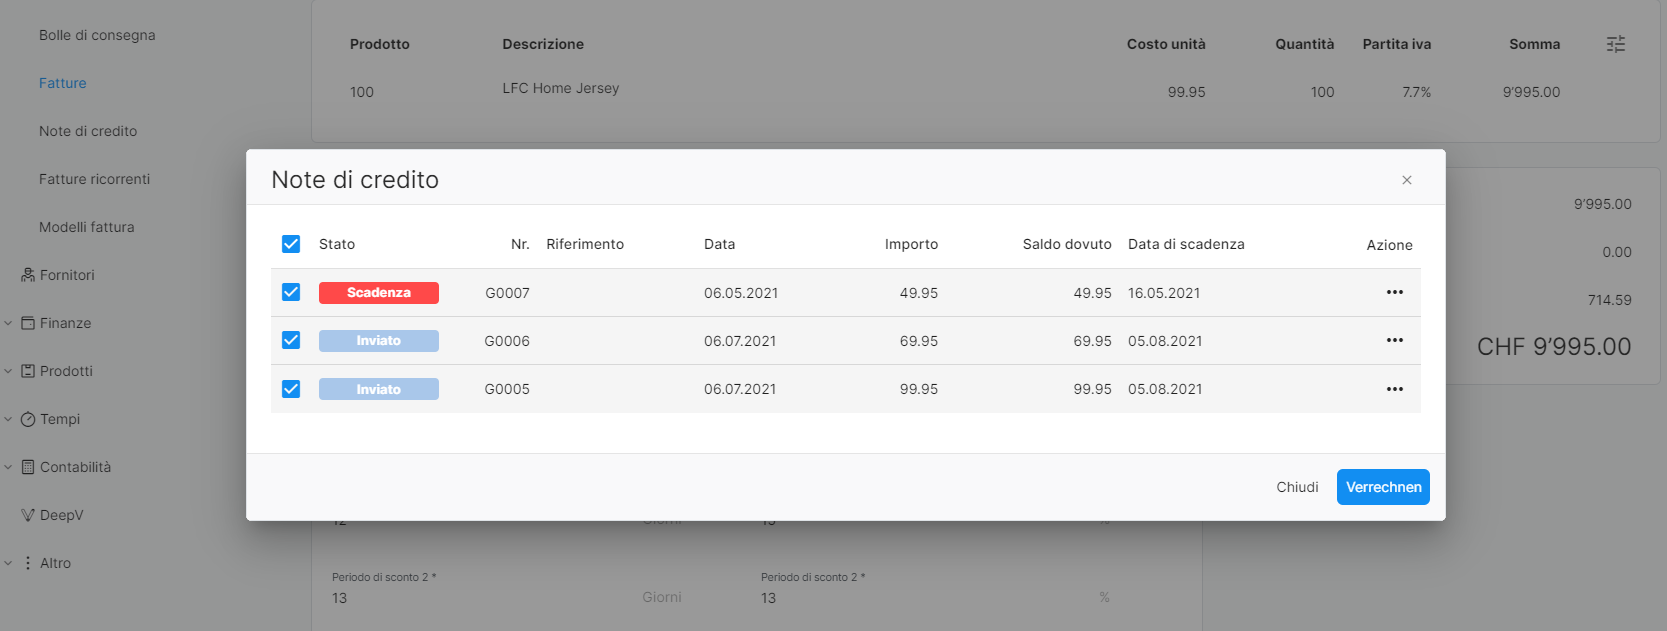Viewport: 1667px width, 631px height.
Task: Click the red Scadenza status badge
Action: tap(379, 292)
